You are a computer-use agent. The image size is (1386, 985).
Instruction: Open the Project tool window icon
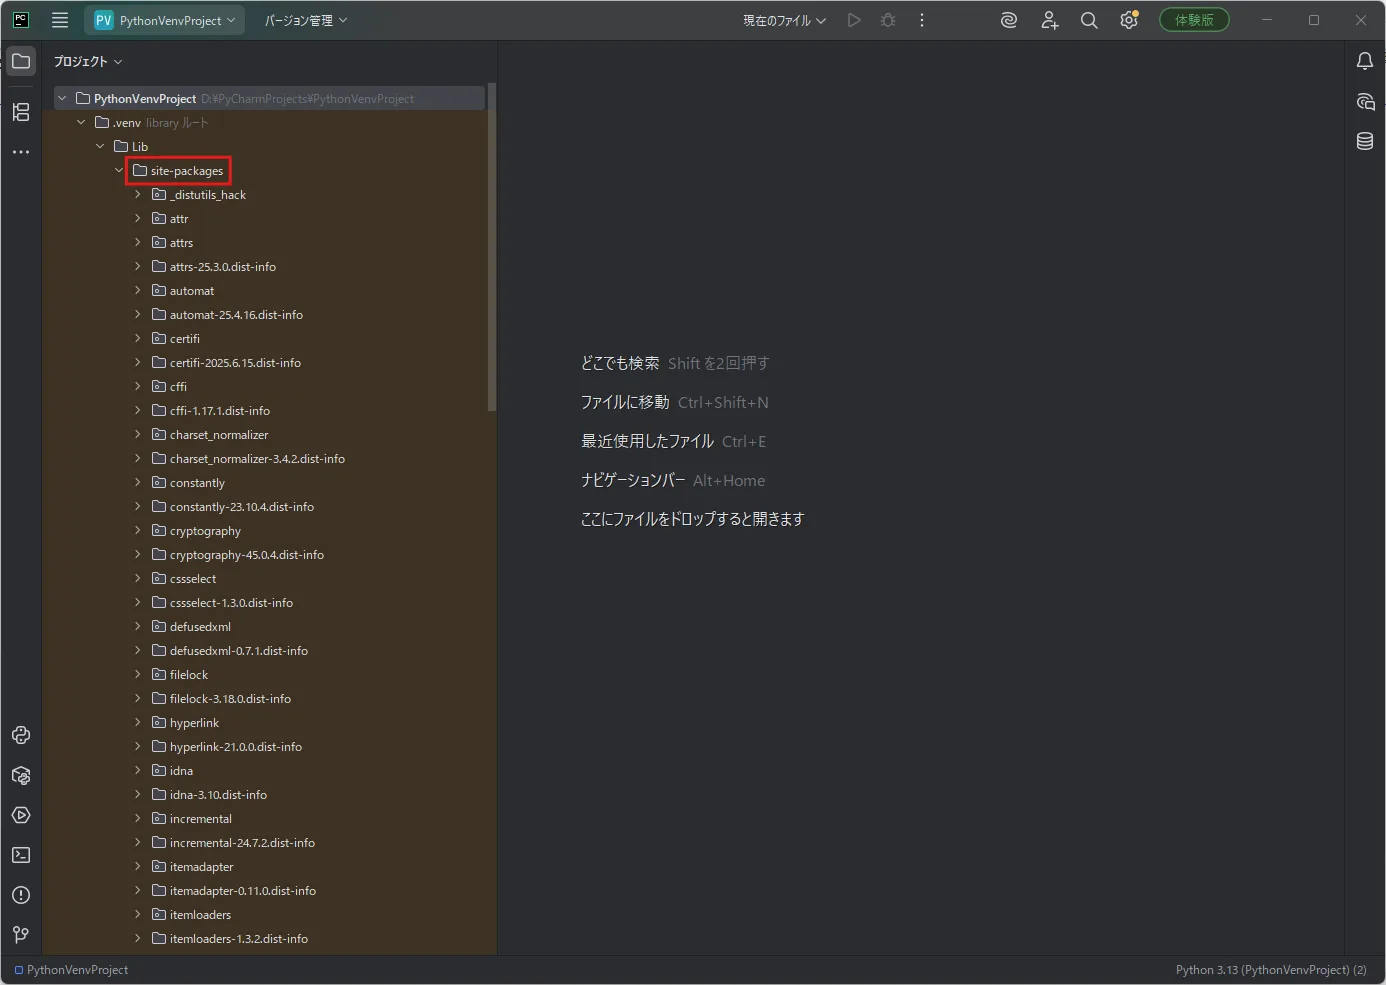21,61
